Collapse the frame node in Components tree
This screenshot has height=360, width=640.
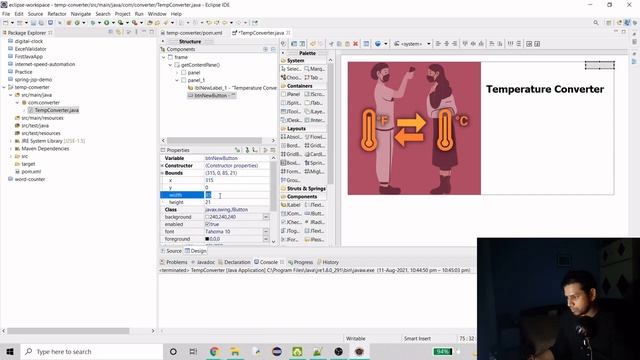tap(164, 58)
